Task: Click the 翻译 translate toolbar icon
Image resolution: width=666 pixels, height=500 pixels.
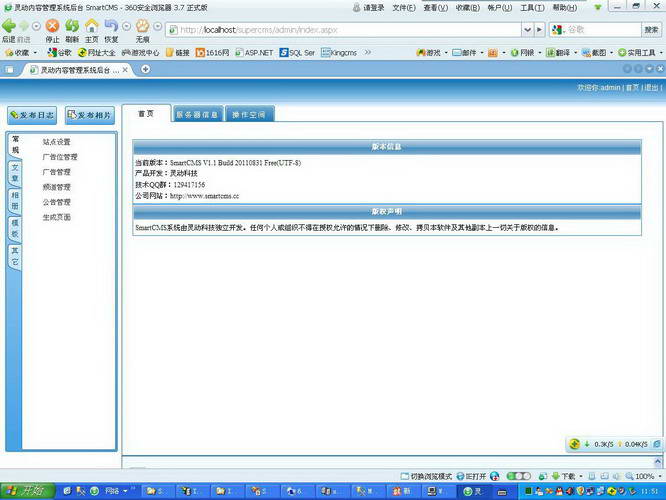Action: [558, 53]
